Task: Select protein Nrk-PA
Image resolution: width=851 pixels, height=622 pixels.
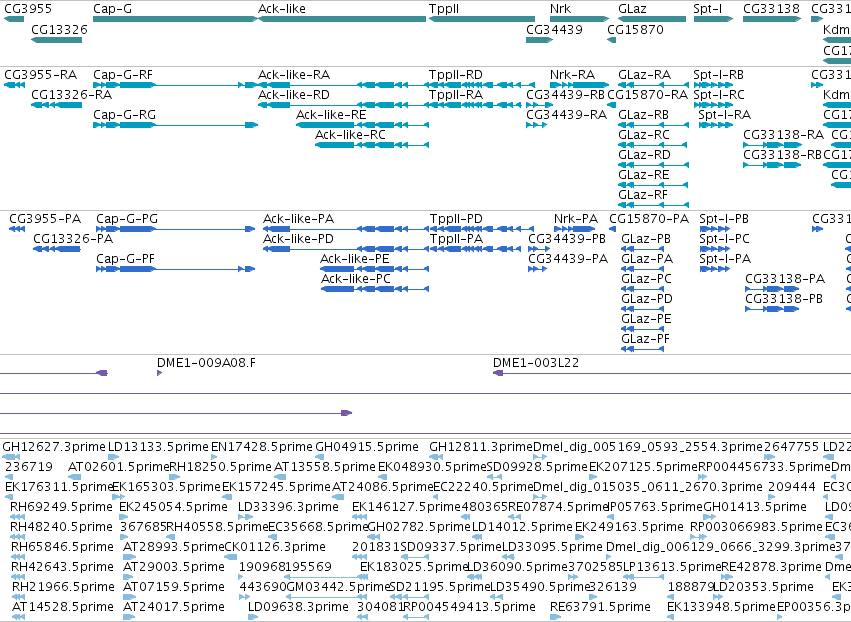Action: tap(576, 219)
